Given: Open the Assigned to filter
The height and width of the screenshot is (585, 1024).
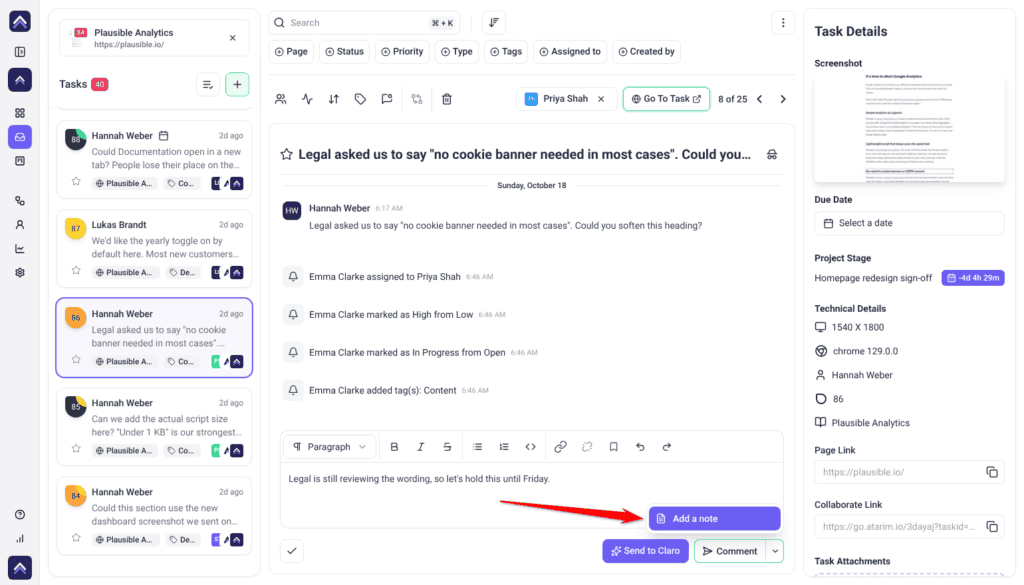Looking at the screenshot, I should pyautogui.click(x=570, y=52).
